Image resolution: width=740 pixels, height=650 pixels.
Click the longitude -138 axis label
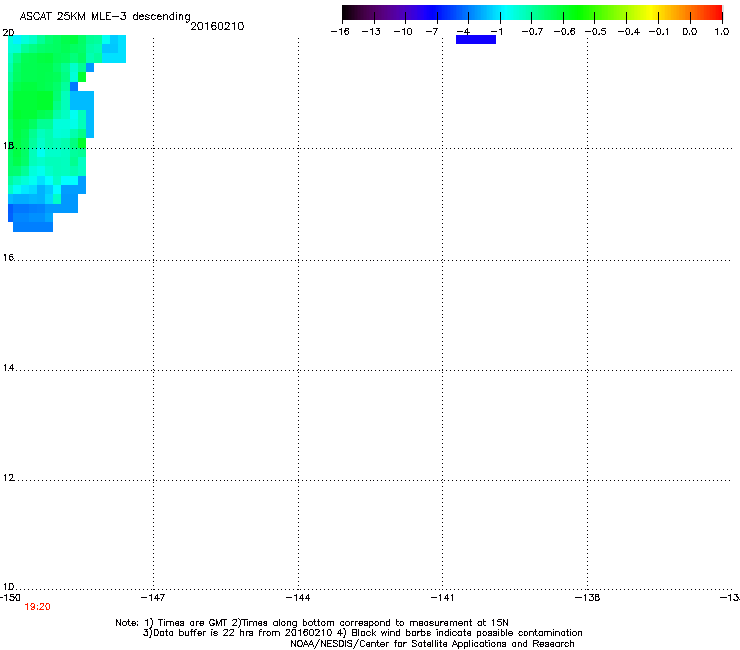pyautogui.click(x=588, y=597)
